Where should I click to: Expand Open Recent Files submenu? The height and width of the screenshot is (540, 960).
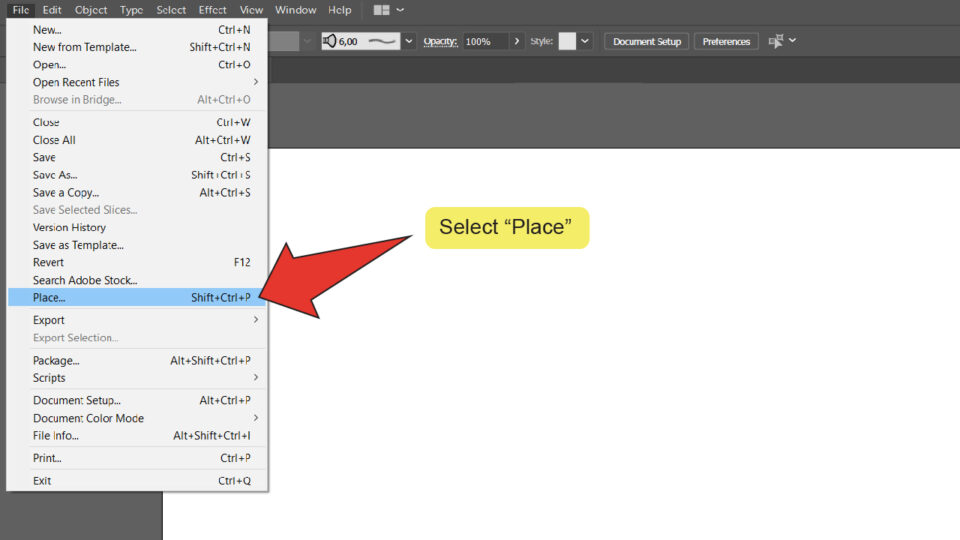click(138, 82)
